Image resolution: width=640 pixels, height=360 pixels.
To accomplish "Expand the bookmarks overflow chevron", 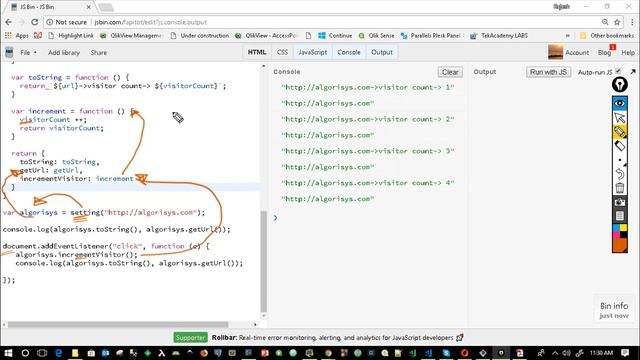I will pyautogui.click(x=567, y=36).
